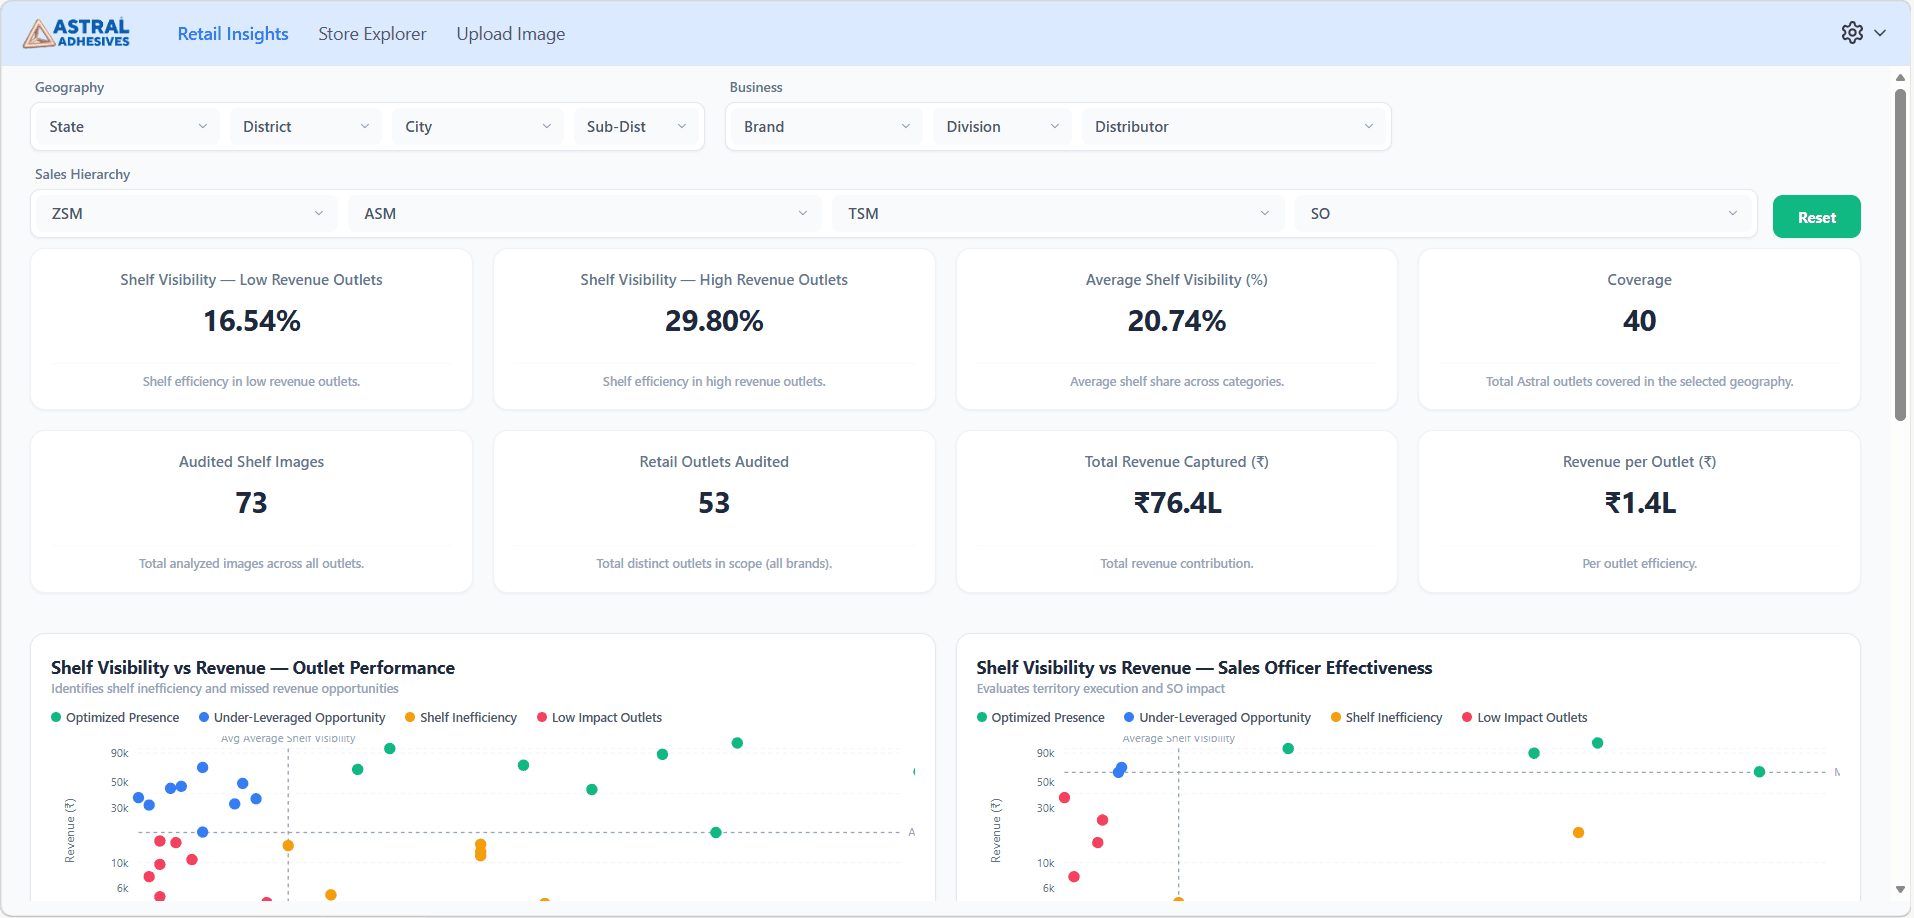Click the Outlet Performance chart title
This screenshot has width=1914, height=918.
[x=253, y=668]
